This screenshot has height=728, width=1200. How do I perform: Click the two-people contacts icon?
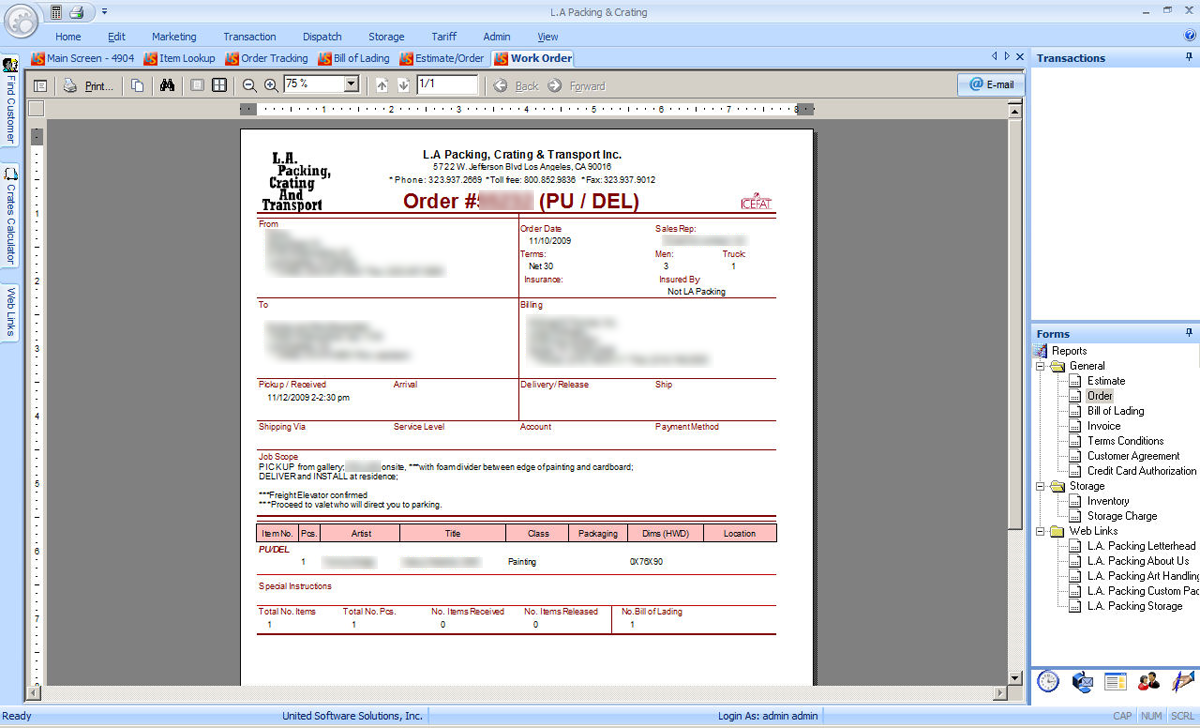click(x=1148, y=681)
